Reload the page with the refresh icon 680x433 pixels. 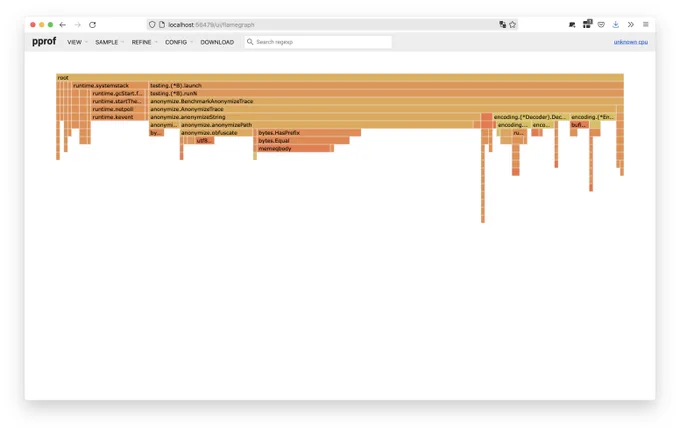[x=92, y=25]
